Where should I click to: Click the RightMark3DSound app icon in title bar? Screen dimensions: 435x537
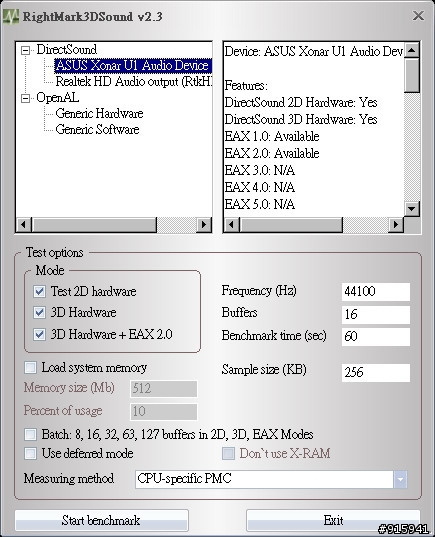click(x=11, y=16)
